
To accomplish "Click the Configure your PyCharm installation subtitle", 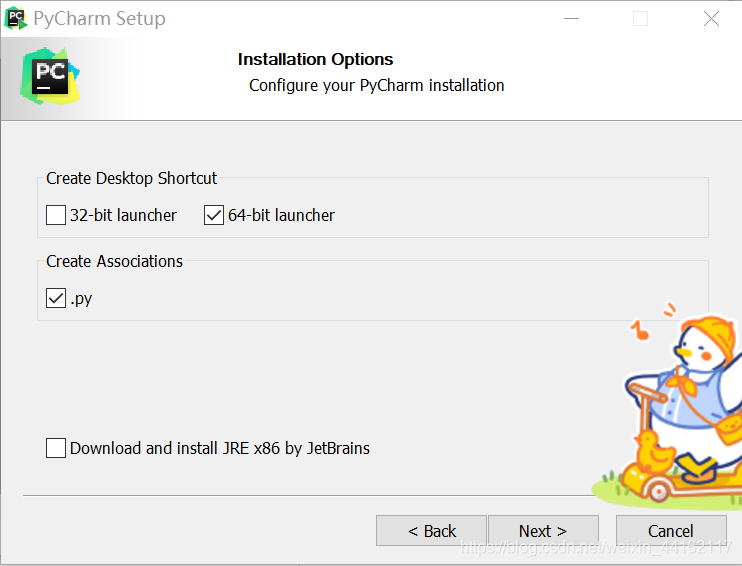I will tap(376, 85).
